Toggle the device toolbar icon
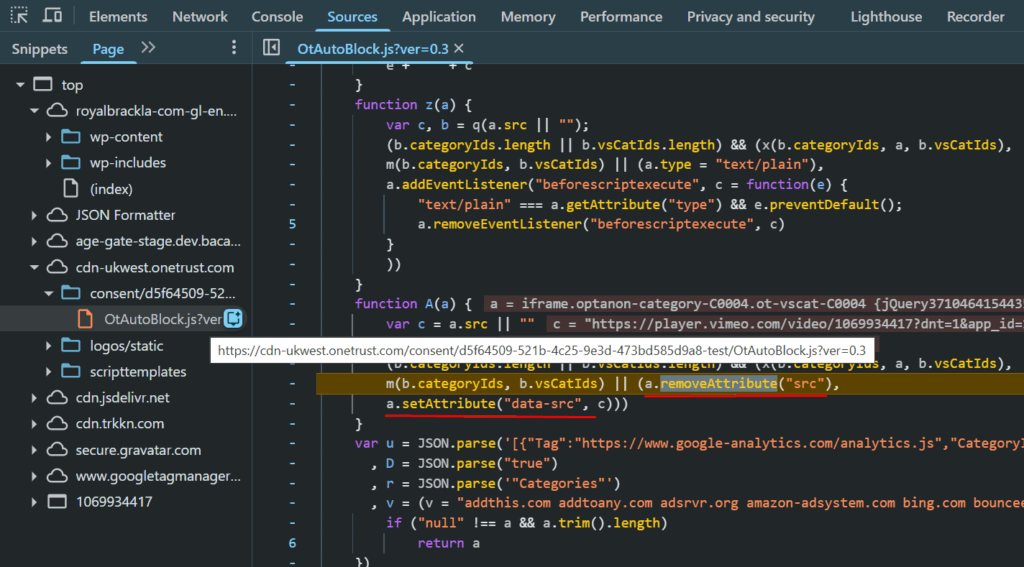The image size is (1024, 567). coord(52,16)
